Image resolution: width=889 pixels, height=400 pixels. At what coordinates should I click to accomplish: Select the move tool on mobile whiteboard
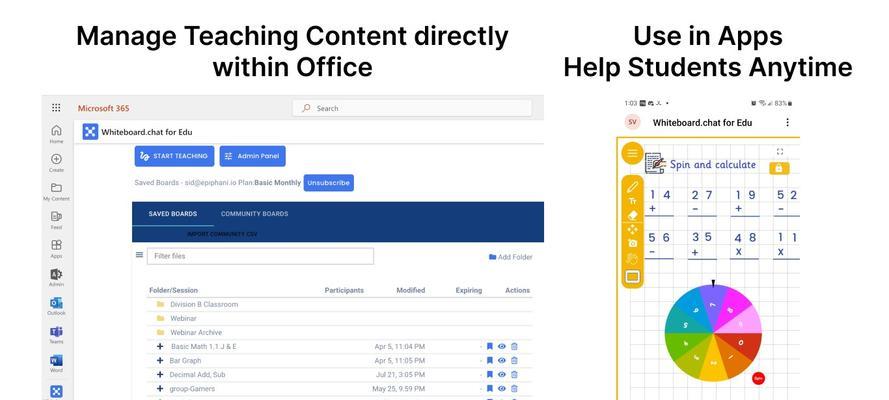pyautogui.click(x=633, y=229)
